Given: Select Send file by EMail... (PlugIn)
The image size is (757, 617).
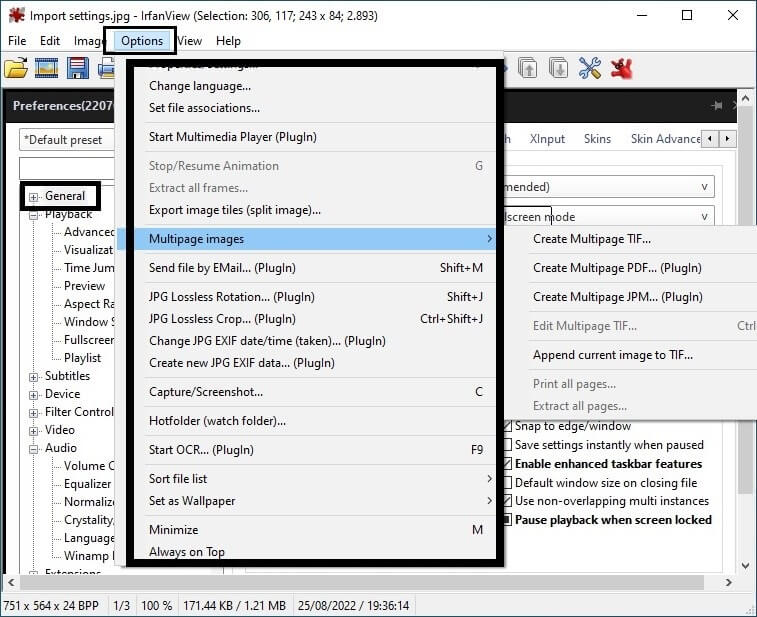Looking at the screenshot, I should click(x=315, y=268).
